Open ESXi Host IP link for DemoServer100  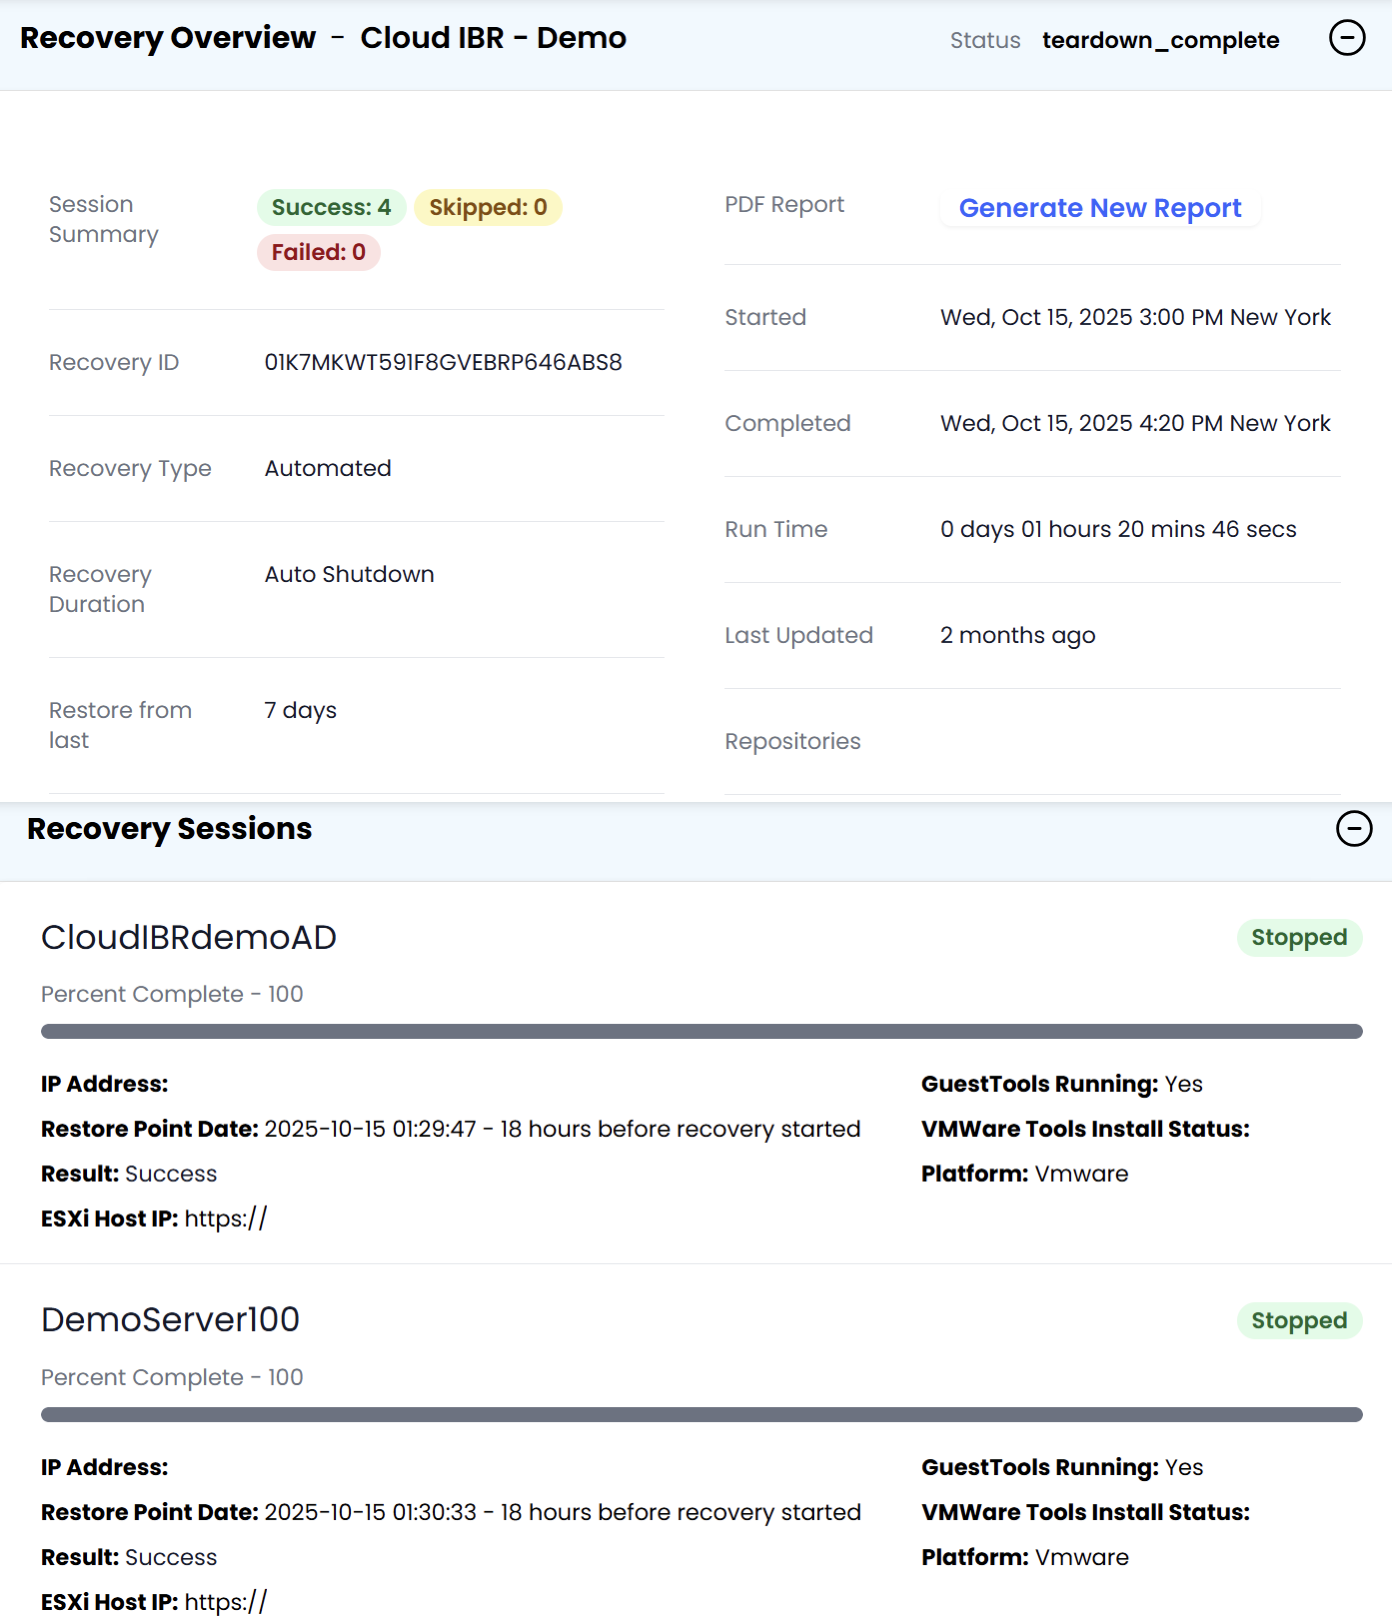226,1601
